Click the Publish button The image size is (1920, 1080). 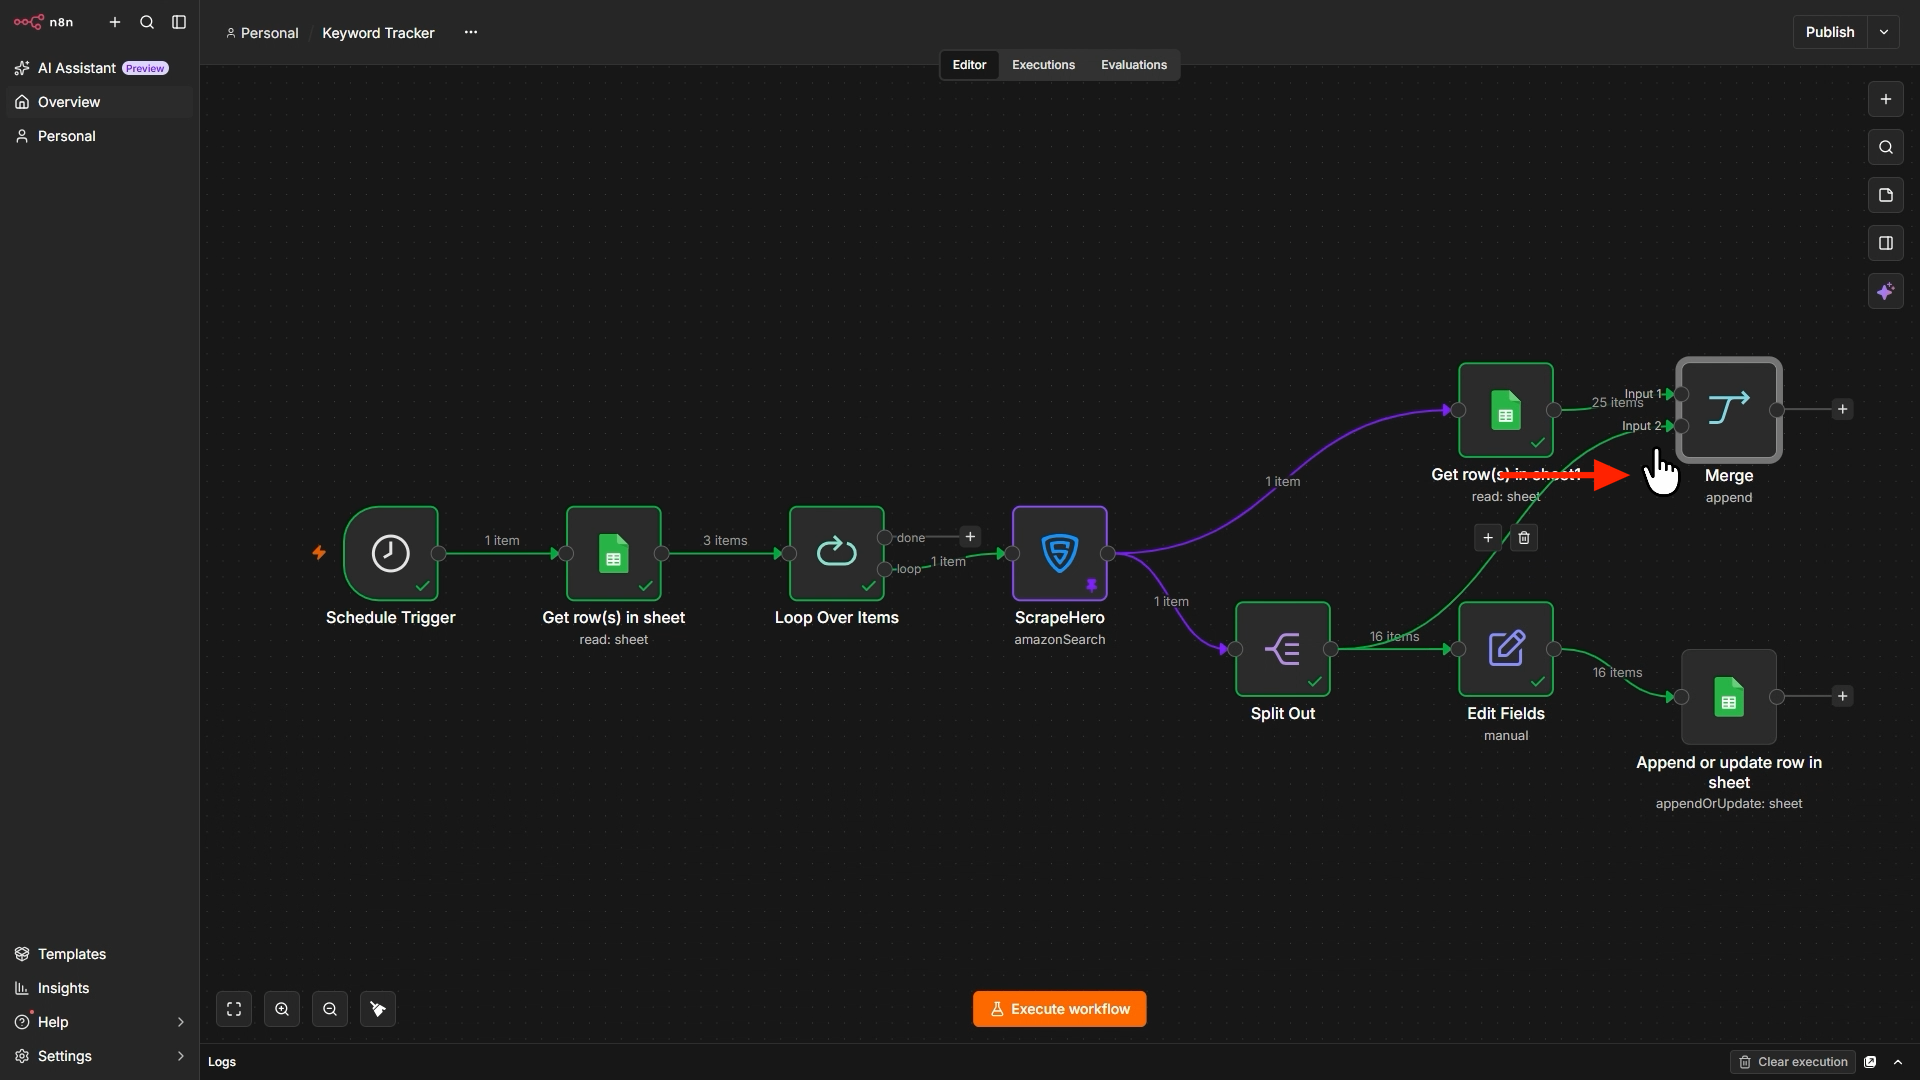point(1830,32)
